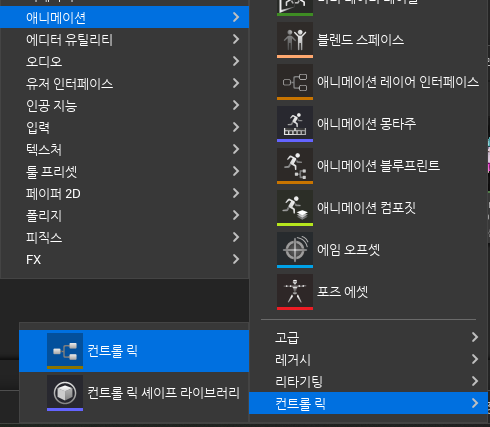Open the 폴리지 category
This screenshot has width=490, height=427.
coord(124,215)
